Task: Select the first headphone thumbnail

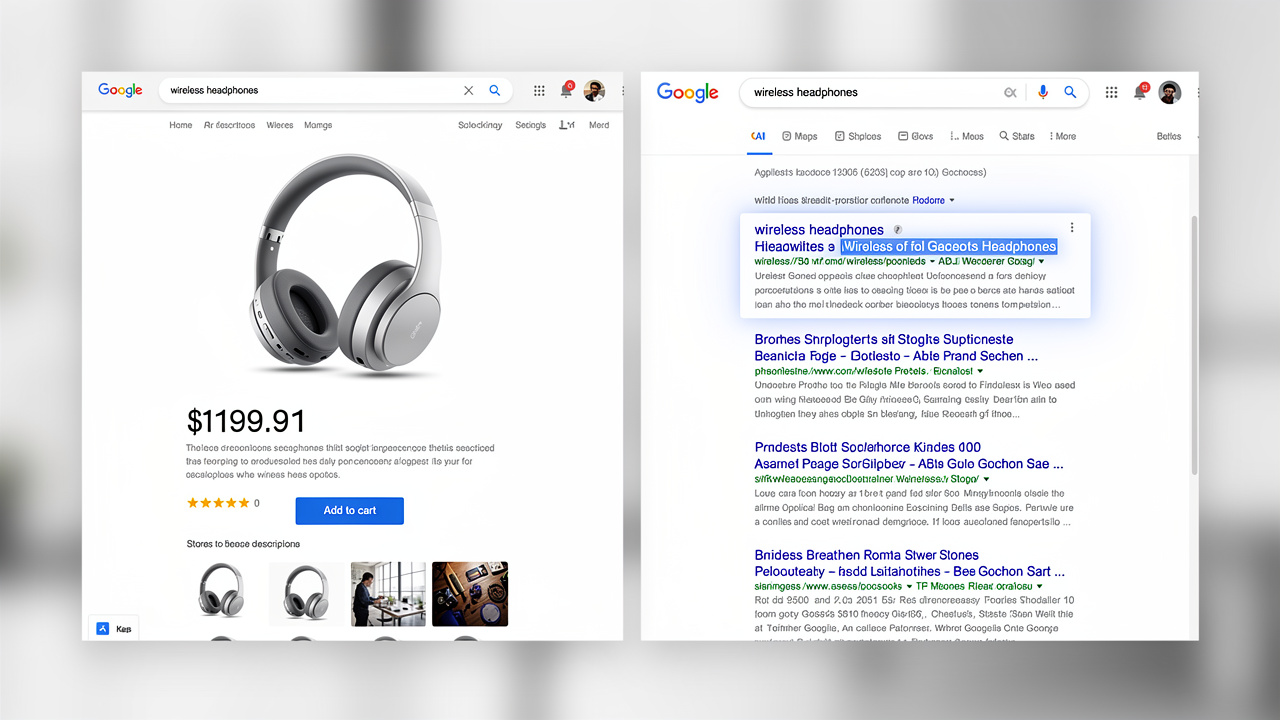Action: [221, 593]
